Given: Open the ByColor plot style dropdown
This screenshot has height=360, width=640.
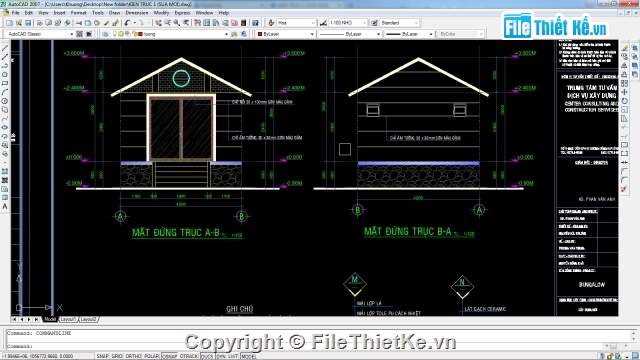Looking at the screenshot, I should 460,34.
